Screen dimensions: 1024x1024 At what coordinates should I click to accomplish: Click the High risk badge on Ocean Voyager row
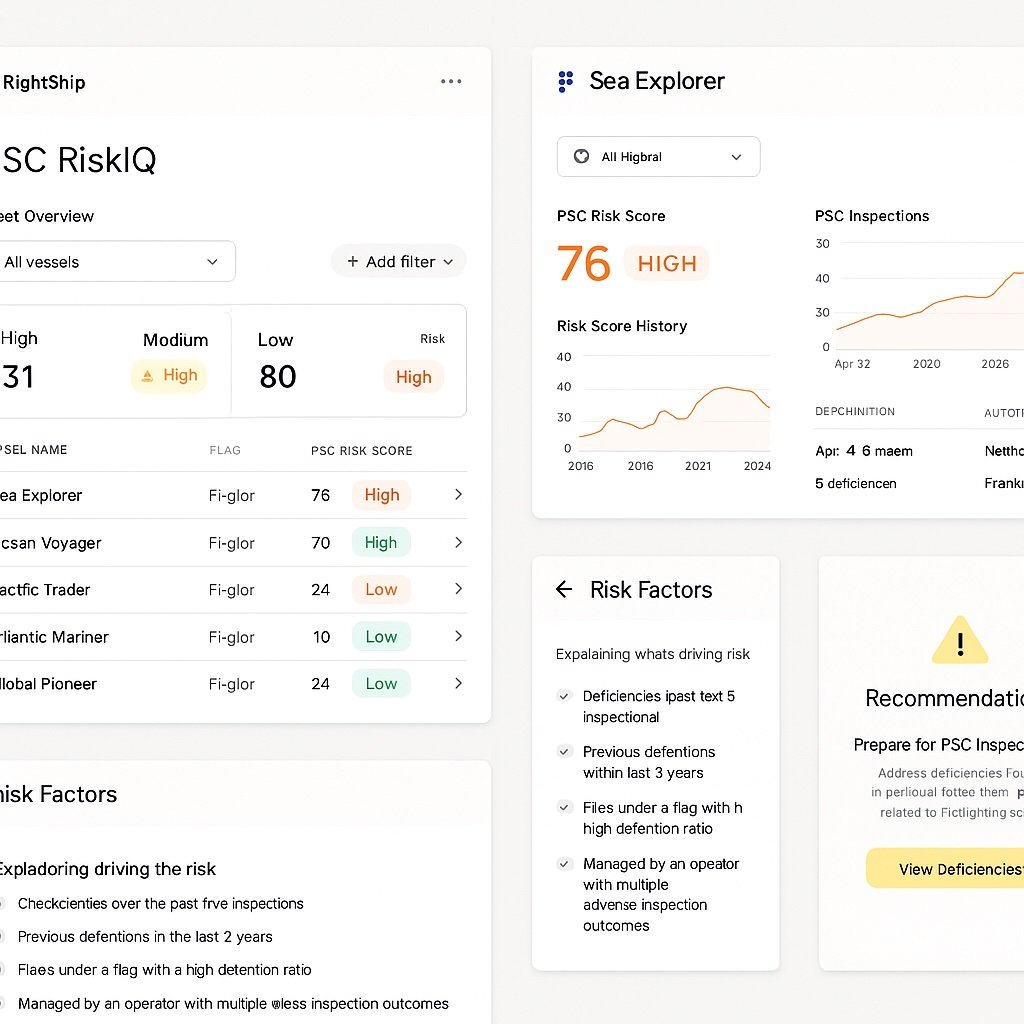pyautogui.click(x=381, y=542)
